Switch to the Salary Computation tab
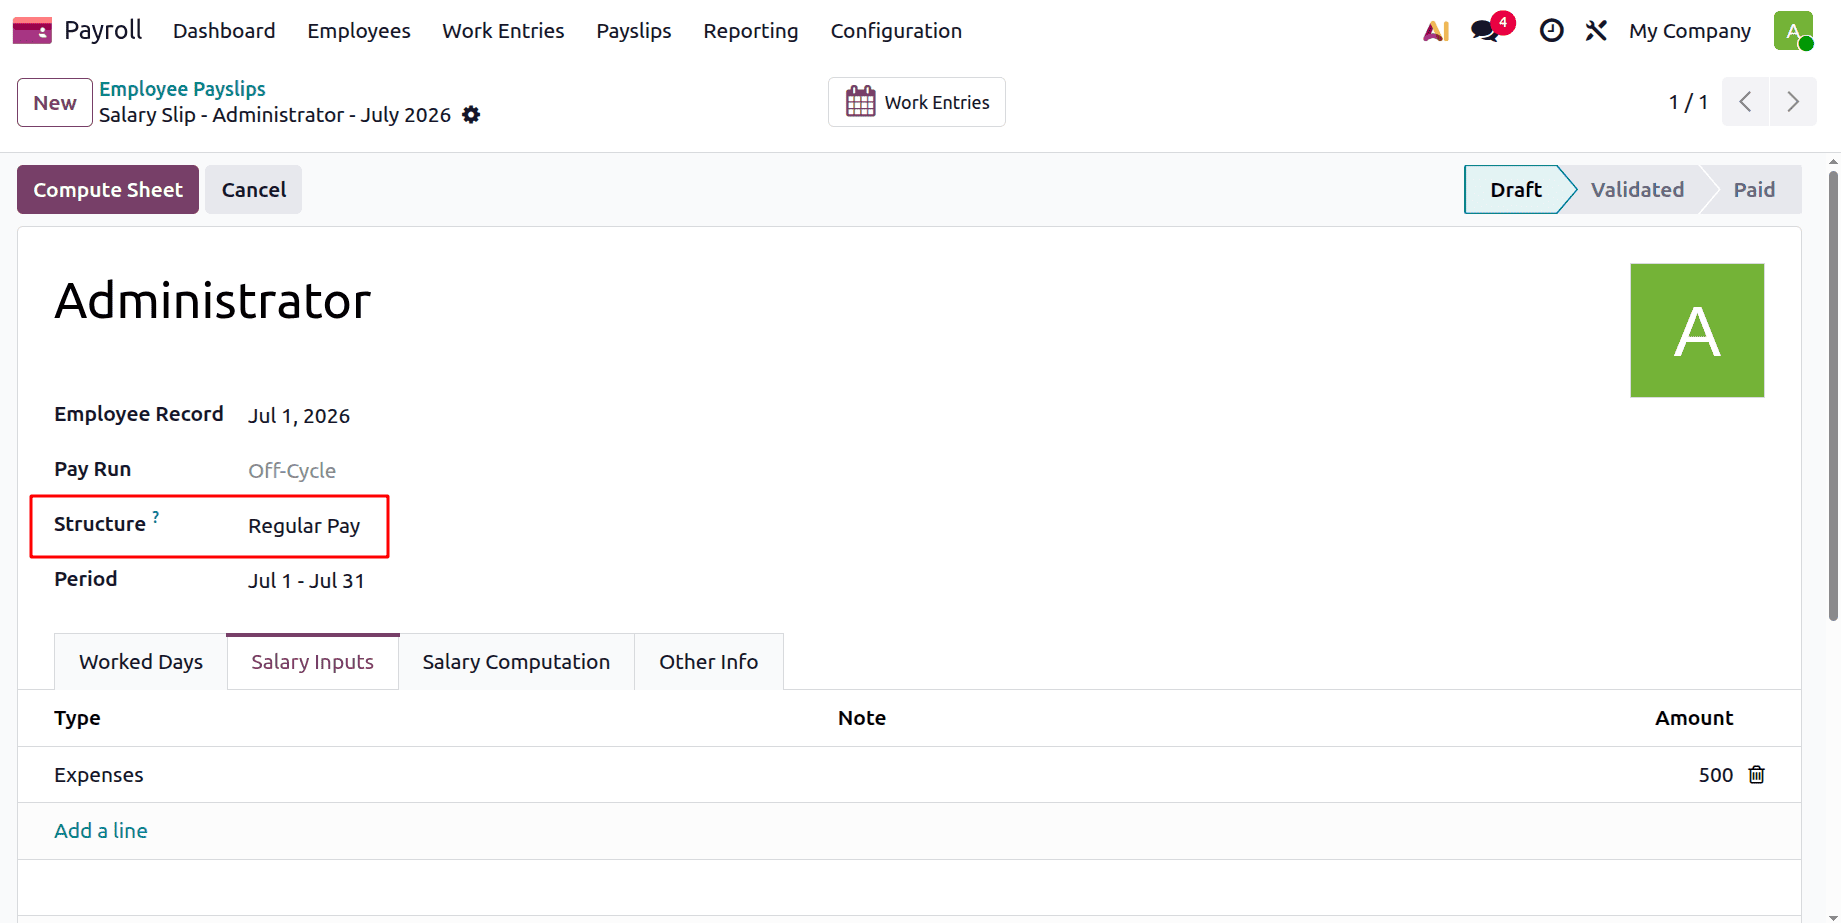 (516, 662)
